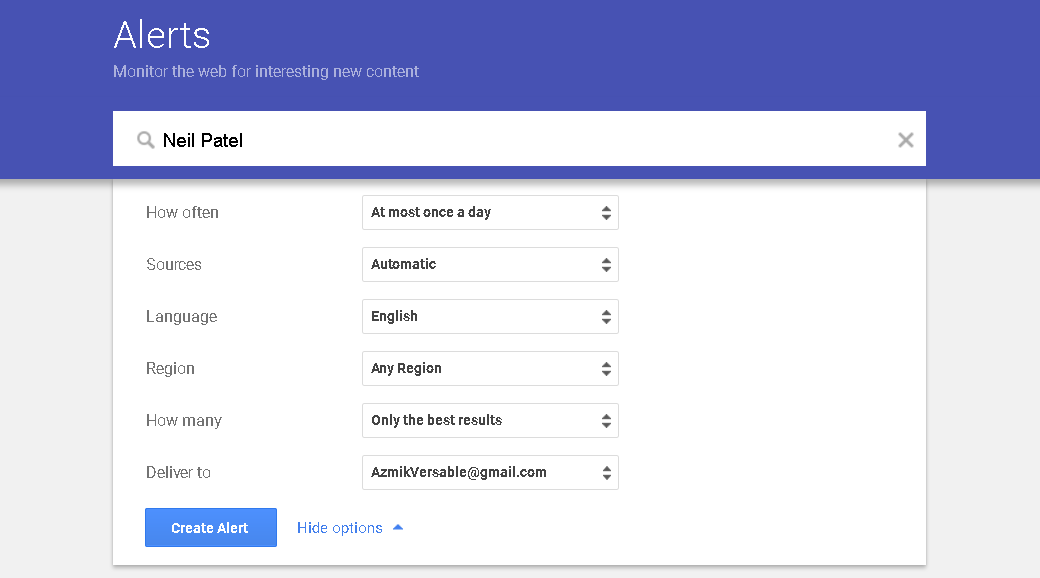
Task: Click the Alerts page title
Action: pos(162,35)
